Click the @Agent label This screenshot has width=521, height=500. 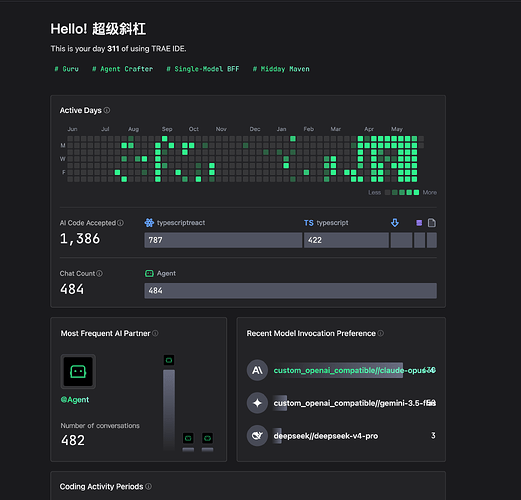(75, 400)
